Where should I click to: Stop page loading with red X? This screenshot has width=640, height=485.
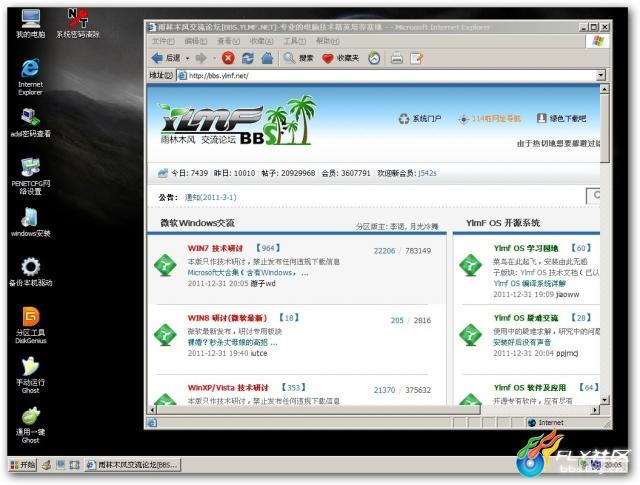[228, 58]
